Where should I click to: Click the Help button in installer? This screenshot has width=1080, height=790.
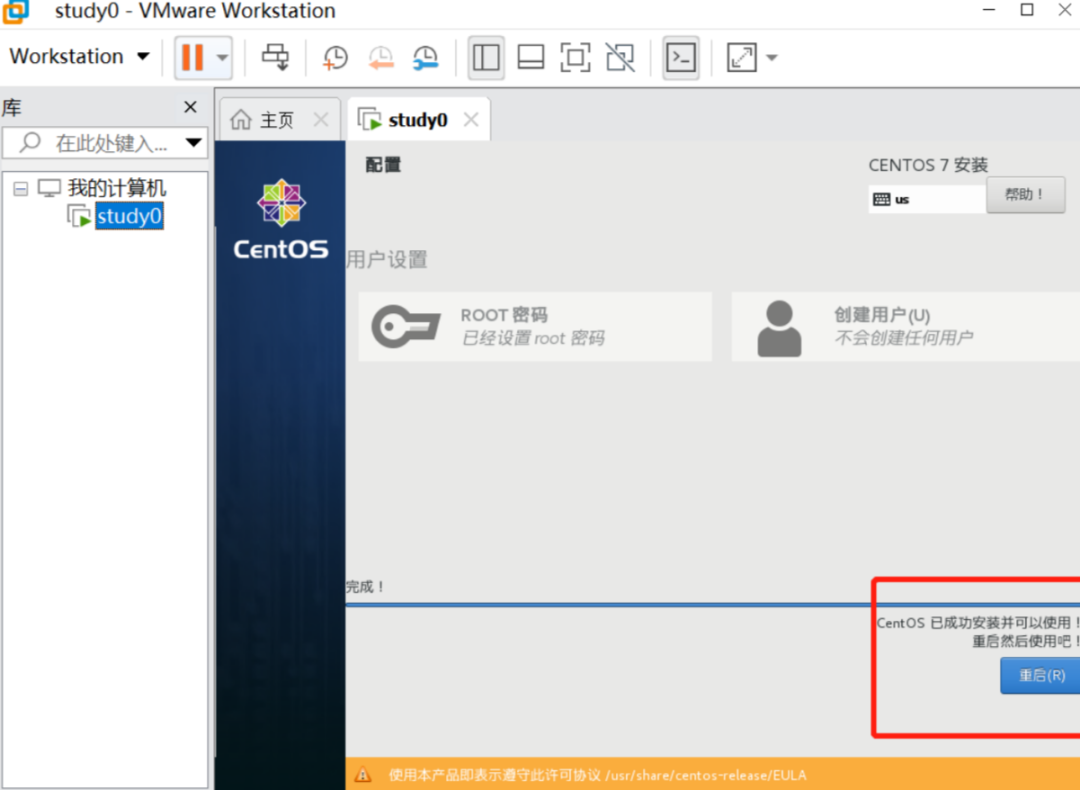(1026, 195)
